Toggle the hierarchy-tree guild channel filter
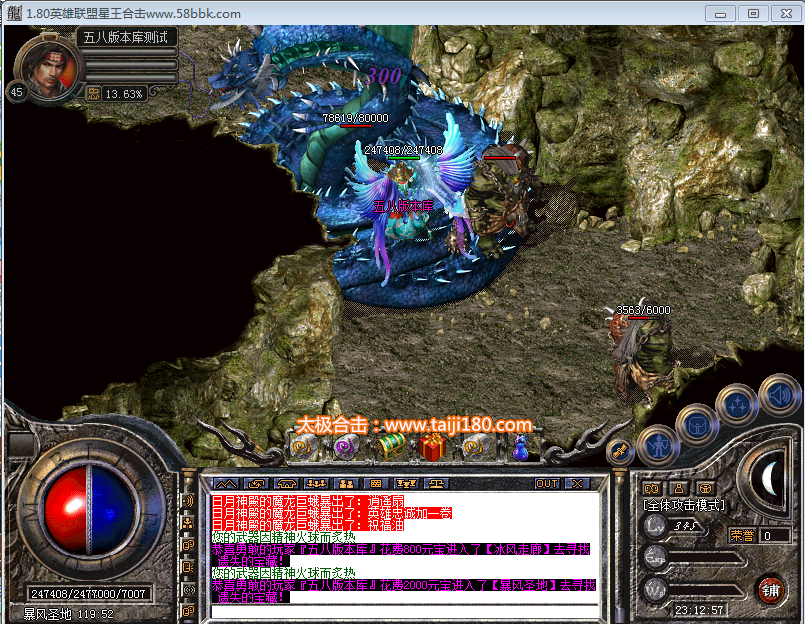Image resolution: width=805 pixels, height=624 pixels. point(188,523)
